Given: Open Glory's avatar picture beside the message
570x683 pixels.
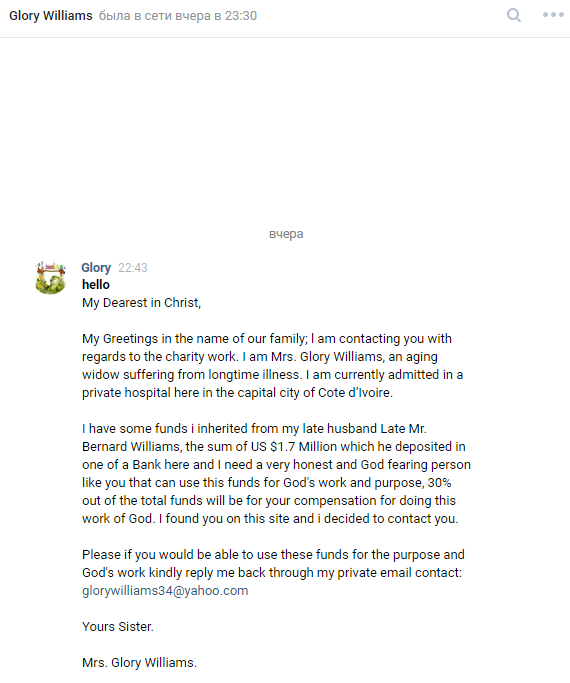Looking at the screenshot, I should (x=51, y=277).
